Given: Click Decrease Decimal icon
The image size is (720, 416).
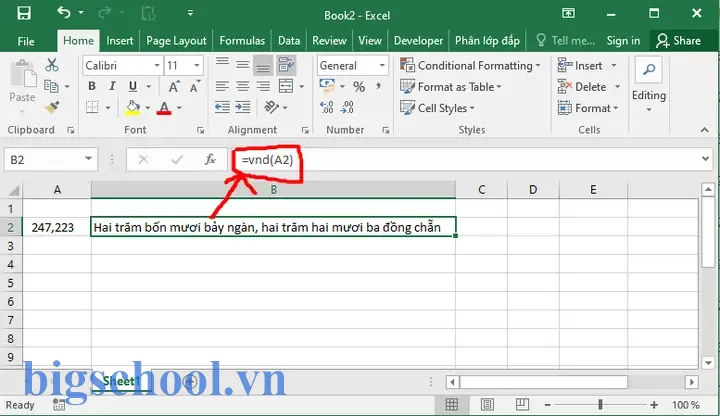Looking at the screenshot, I should [x=347, y=107].
